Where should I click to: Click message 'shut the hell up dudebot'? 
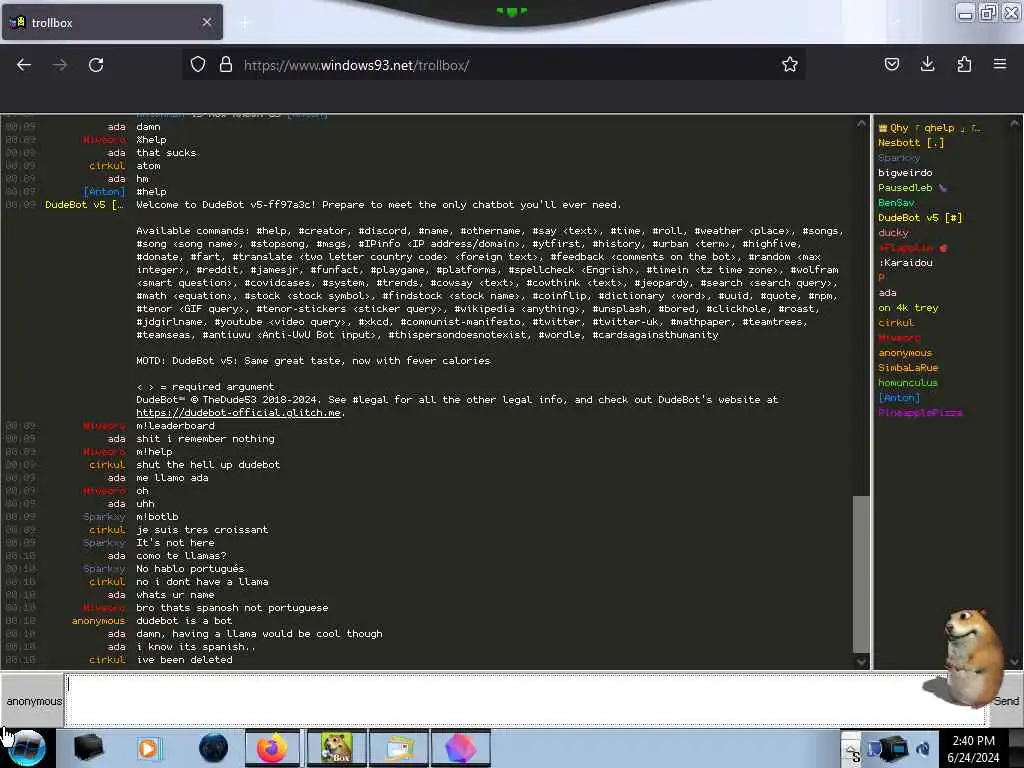click(208, 464)
